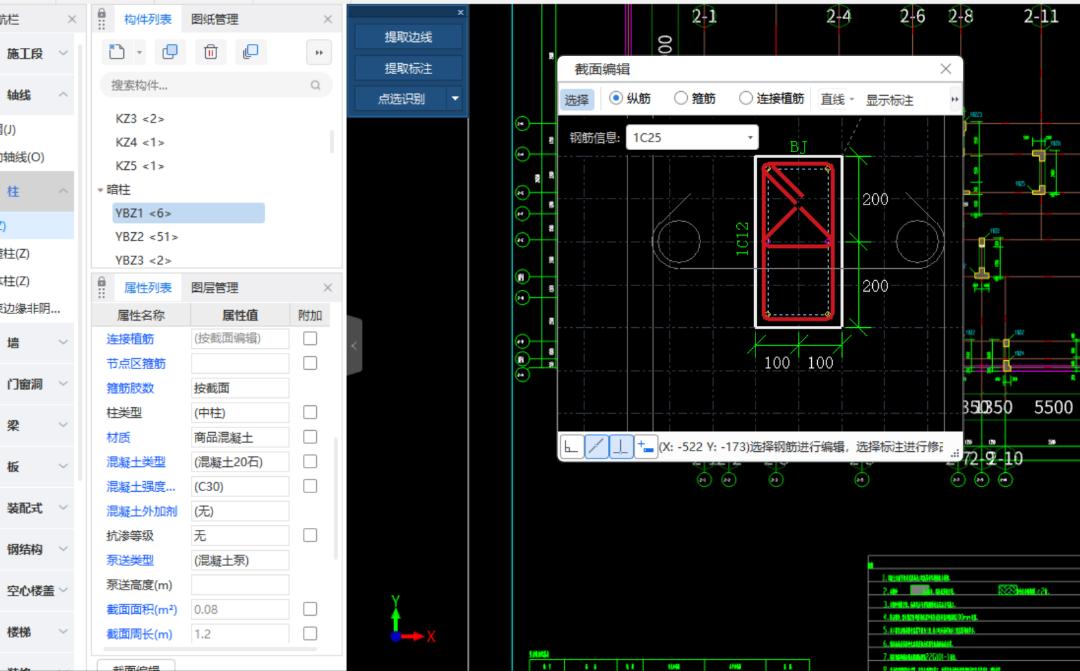Screen dimensions: 1080x671
Task: Expand the 墙 navigation section
Action: pyautogui.click(x=63, y=342)
